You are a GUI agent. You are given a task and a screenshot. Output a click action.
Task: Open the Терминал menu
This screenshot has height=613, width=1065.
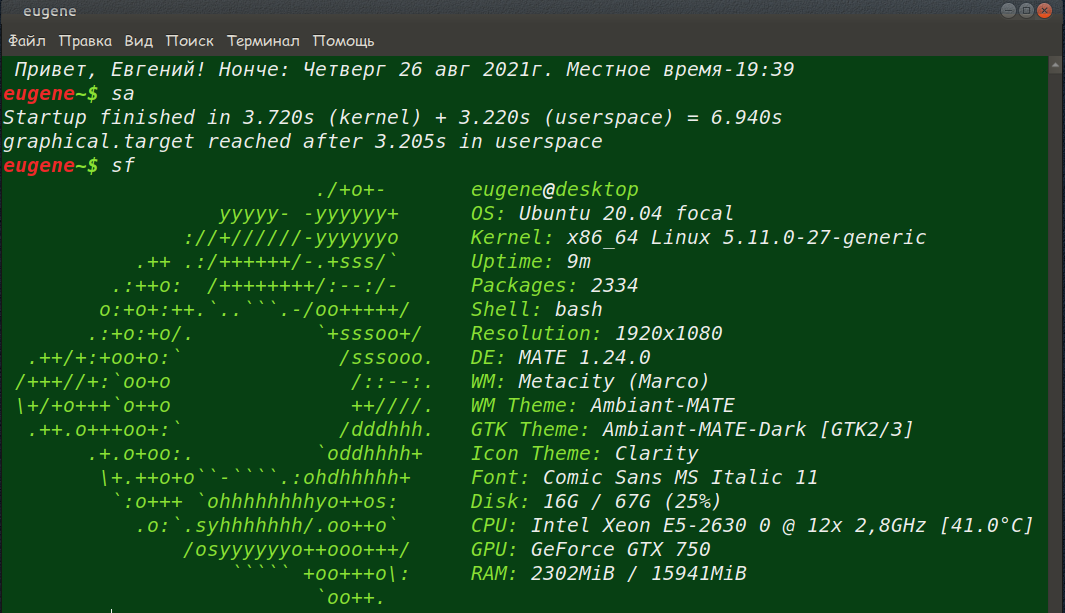[263, 41]
